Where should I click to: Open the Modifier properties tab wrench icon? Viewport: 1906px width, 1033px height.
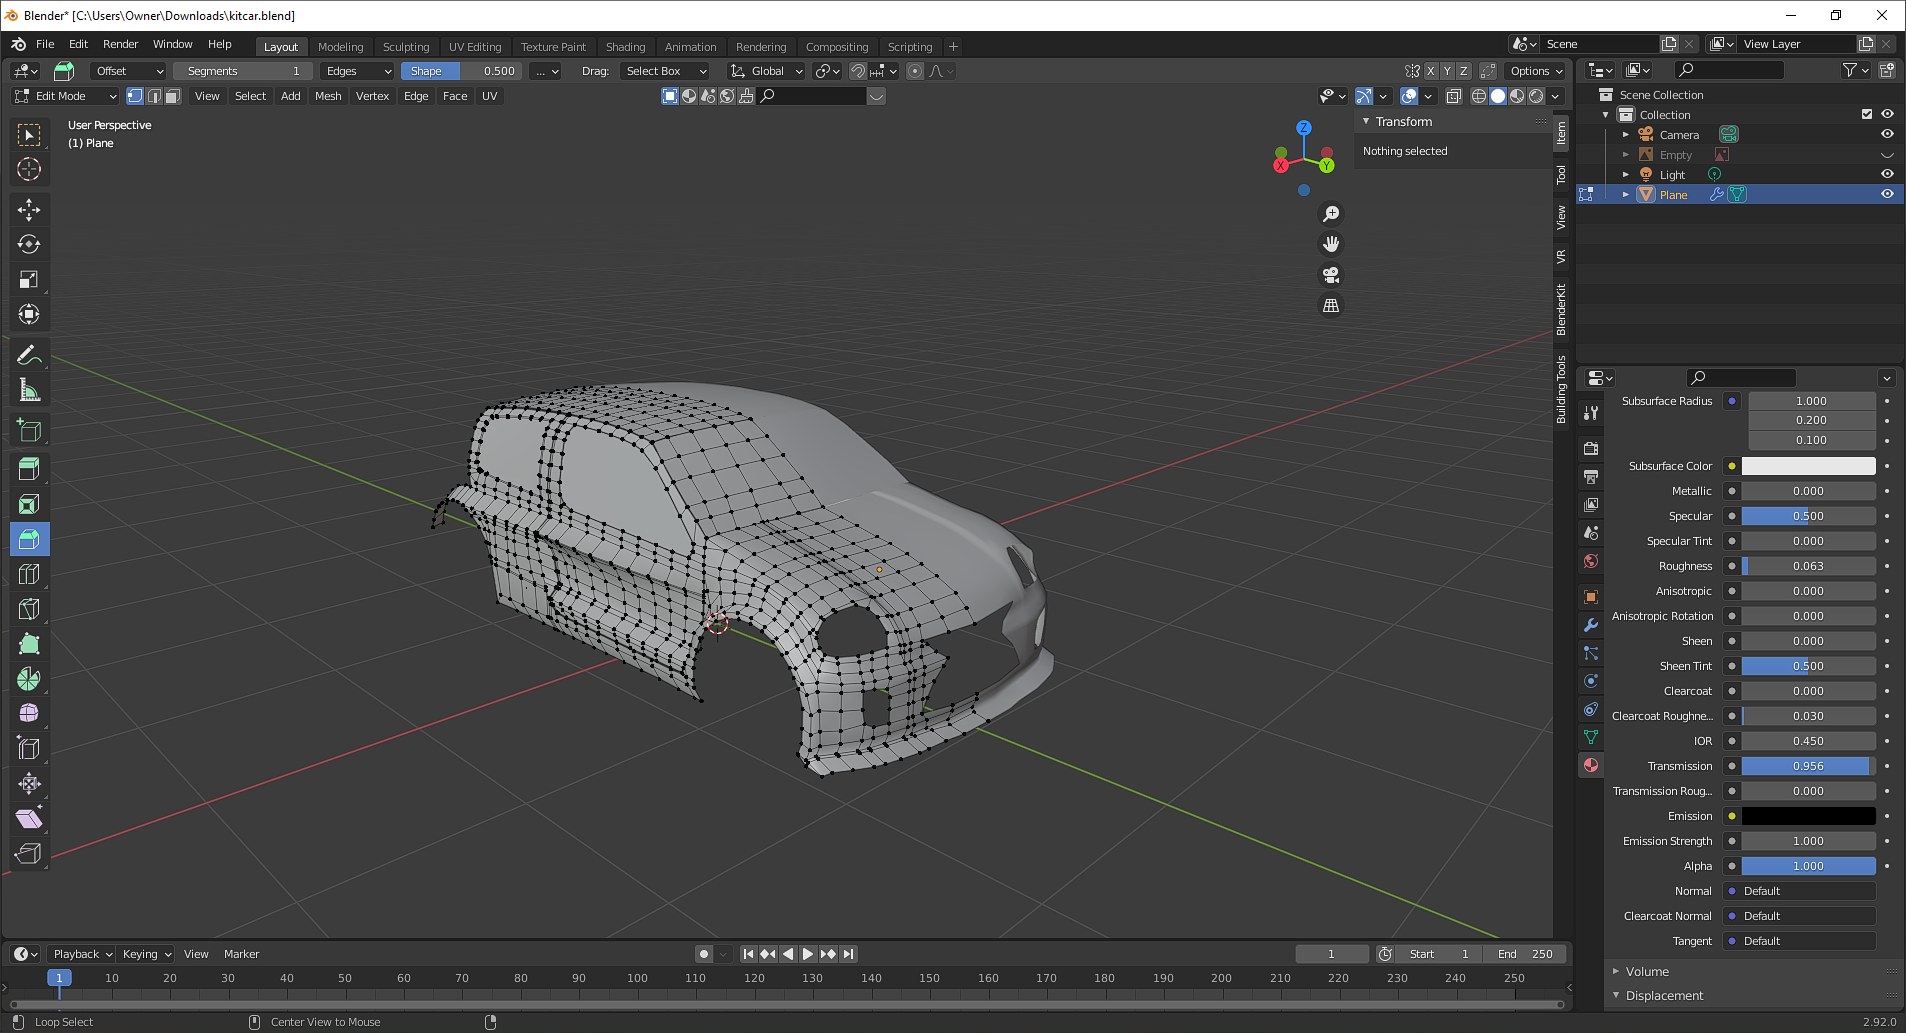pos(1591,625)
